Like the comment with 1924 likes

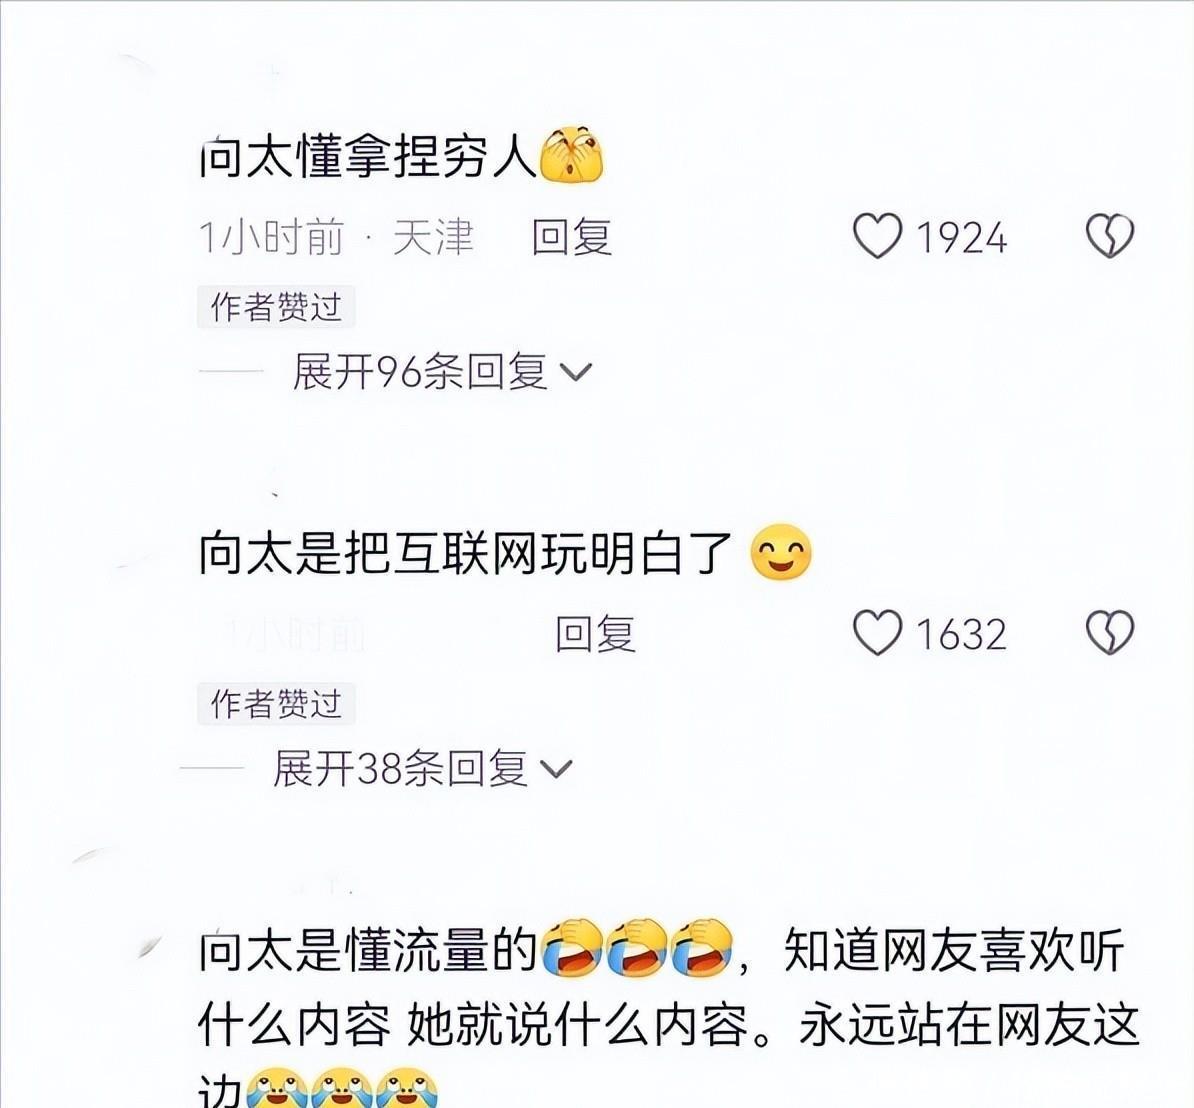(x=877, y=236)
